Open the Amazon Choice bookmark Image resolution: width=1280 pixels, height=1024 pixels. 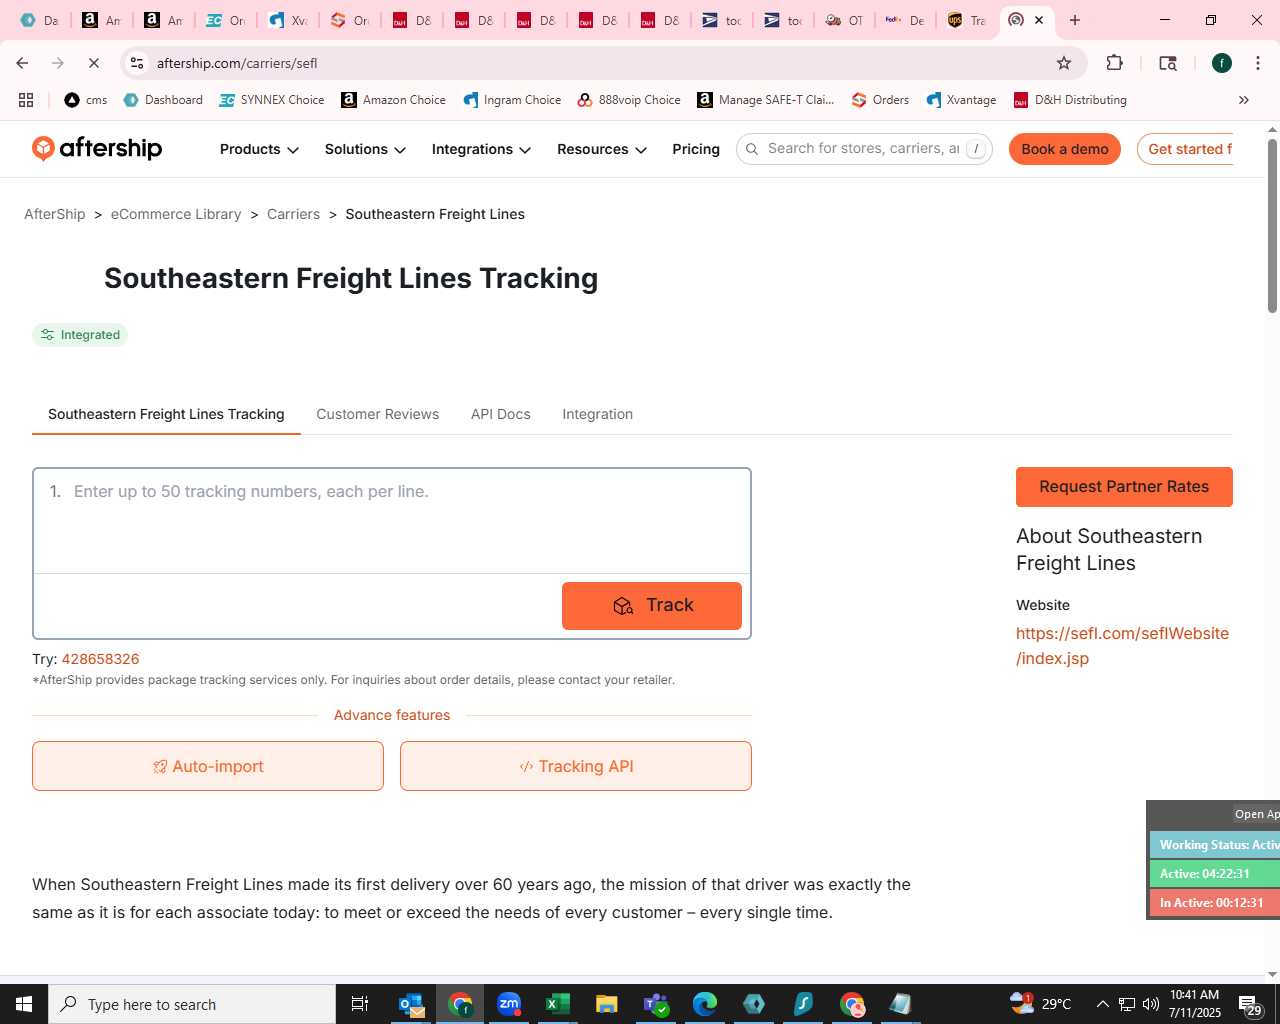click(393, 100)
